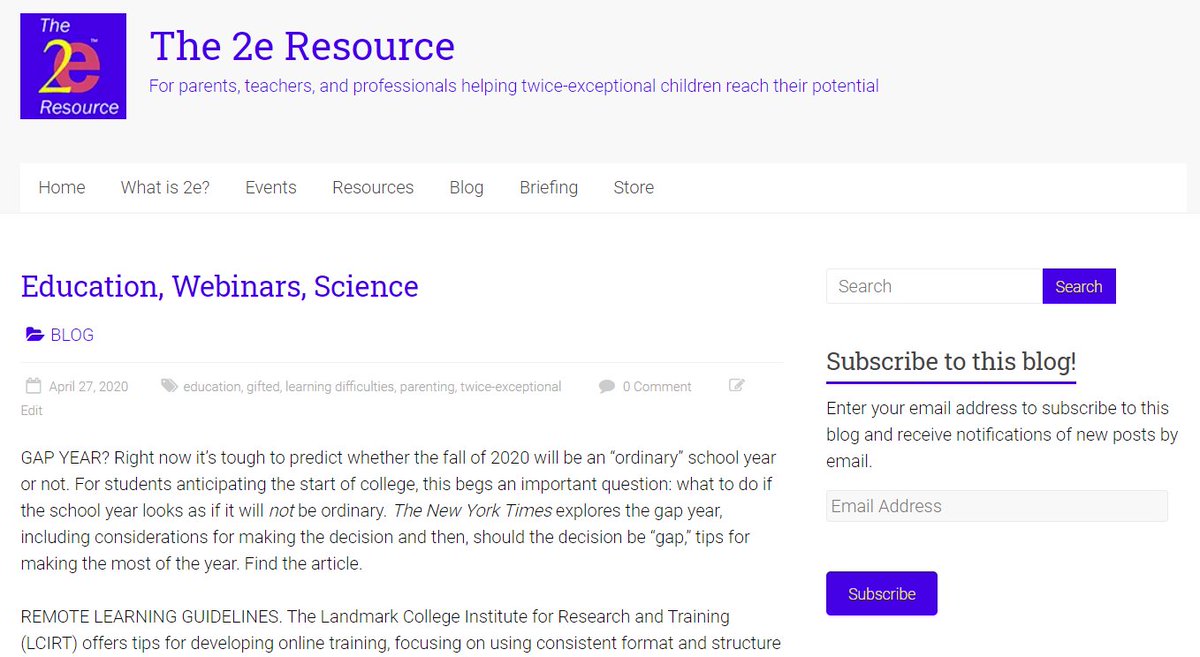1200x657 pixels.
Task: Open the Education, Webinars, Science post title
Action: coord(219,286)
